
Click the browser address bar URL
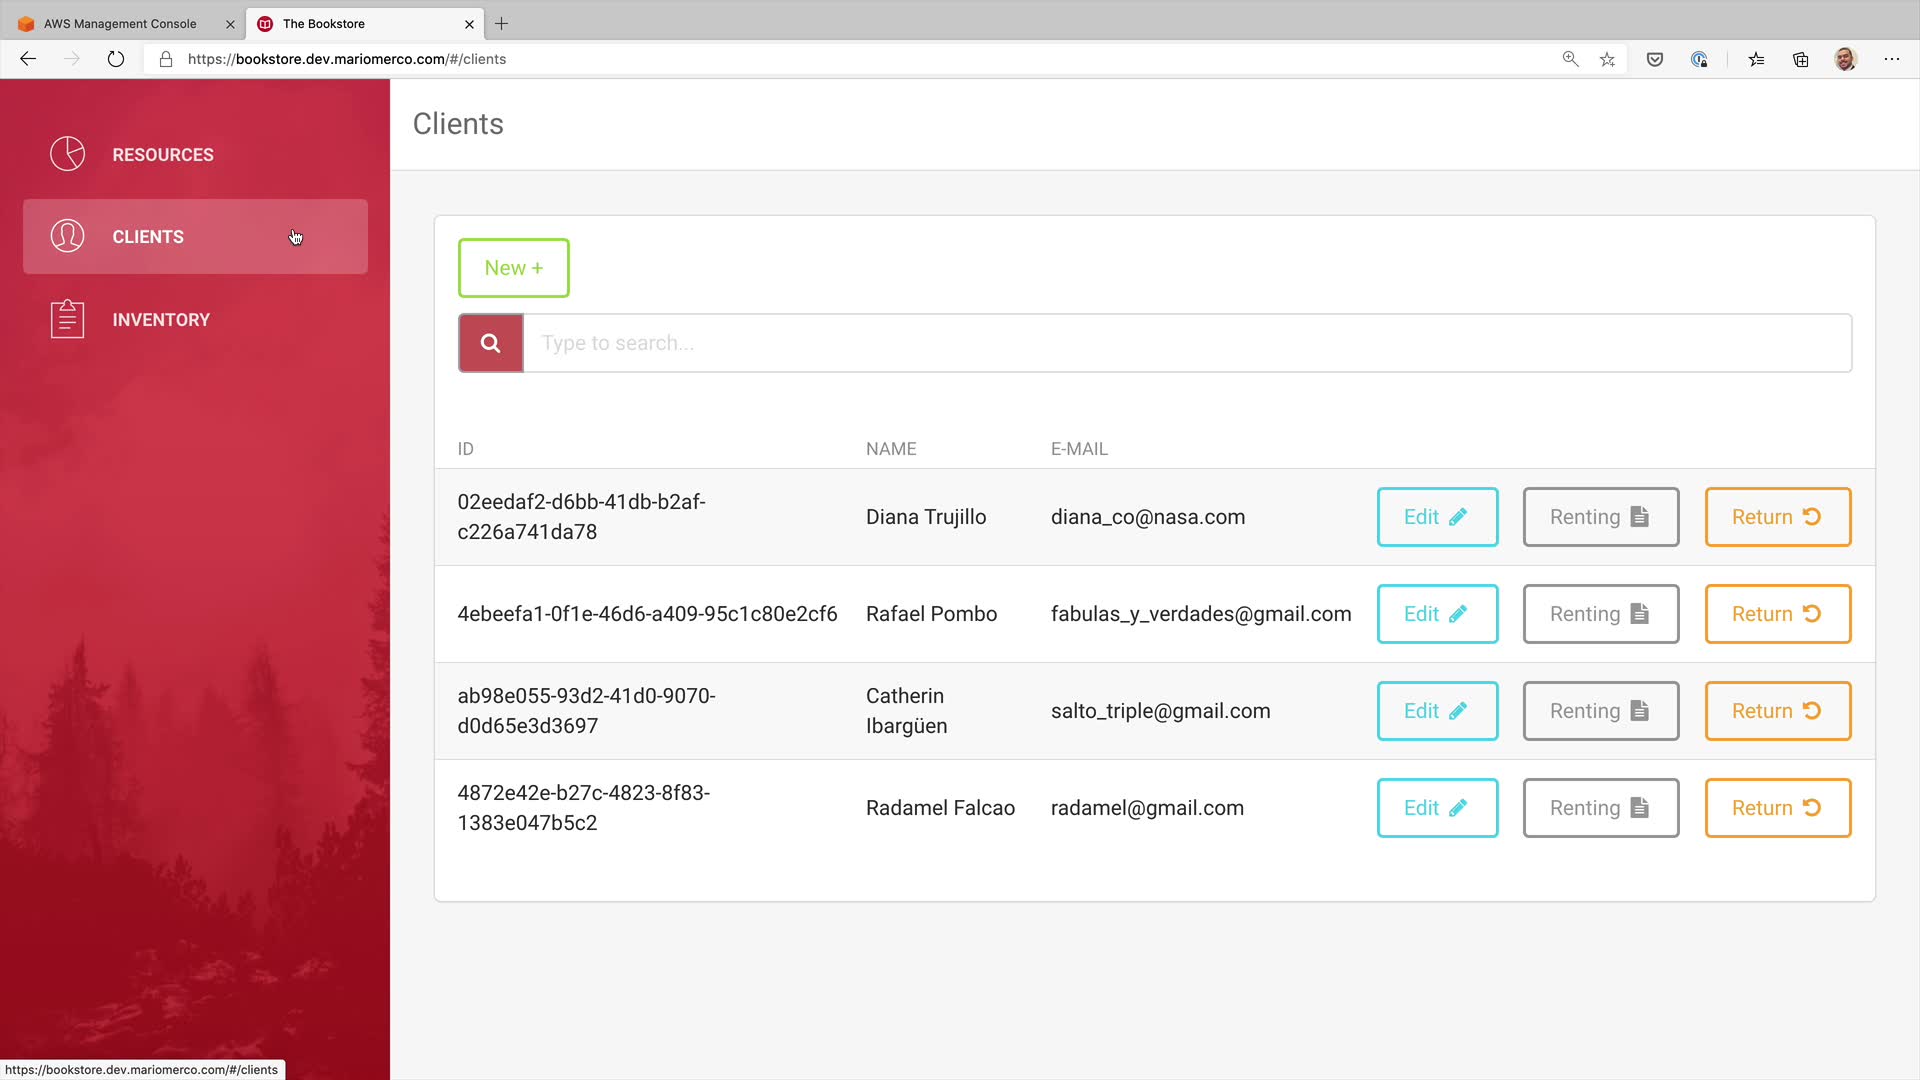click(x=347, y=59)
